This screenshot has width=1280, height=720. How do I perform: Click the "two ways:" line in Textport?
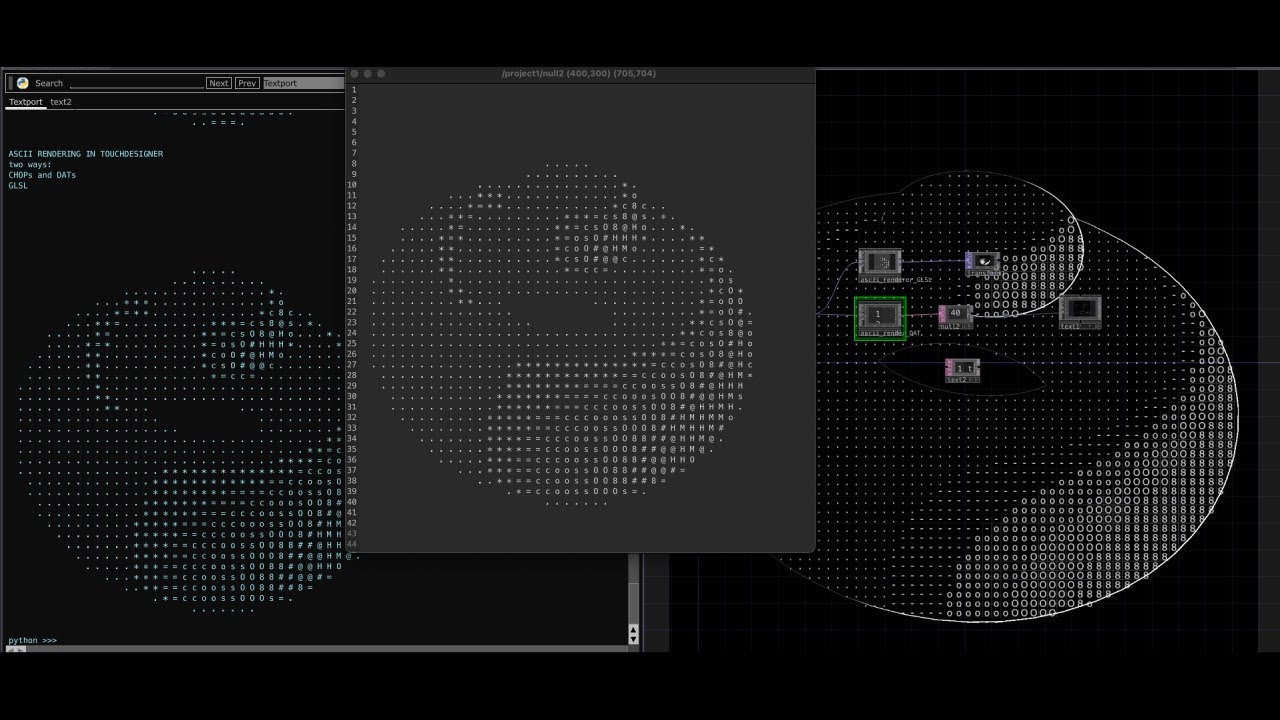point(30,165)
